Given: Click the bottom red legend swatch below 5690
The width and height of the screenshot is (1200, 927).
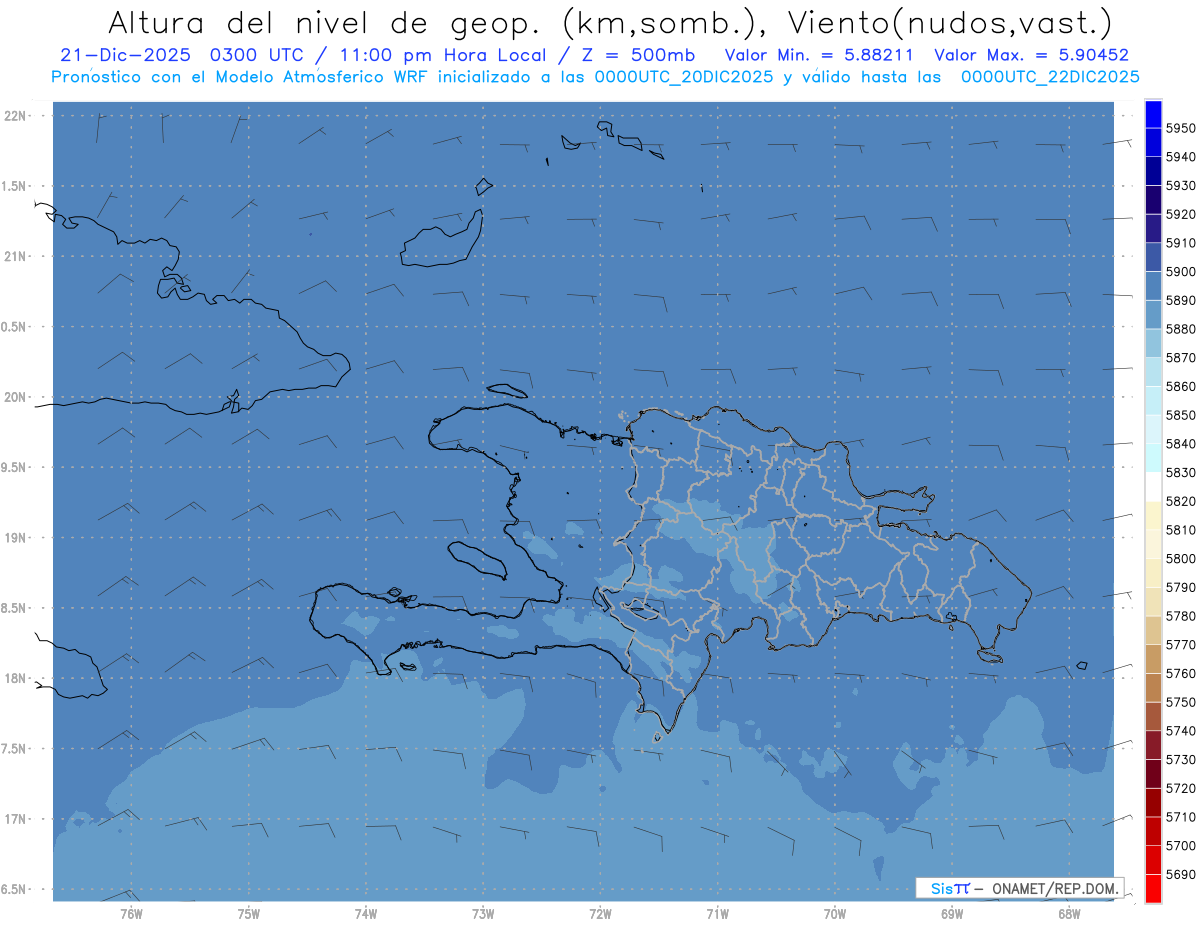Looking at the screenshot, I should 1153,888.
